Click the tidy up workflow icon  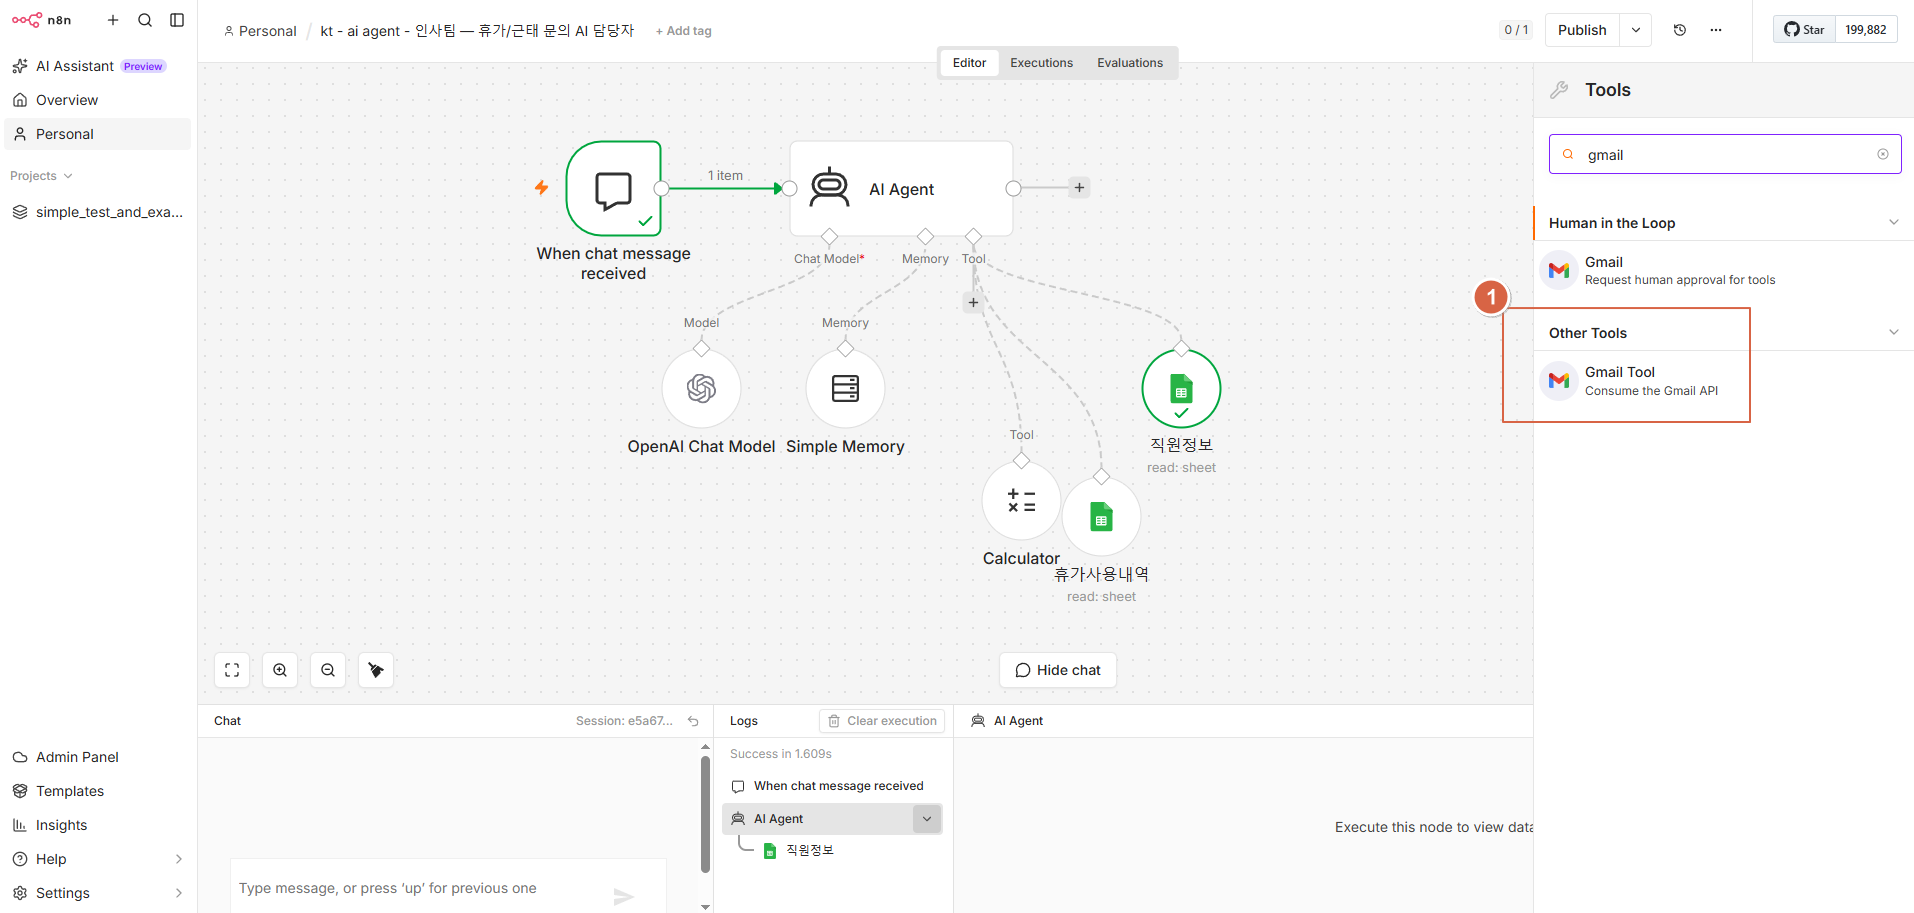pos(376,670)
